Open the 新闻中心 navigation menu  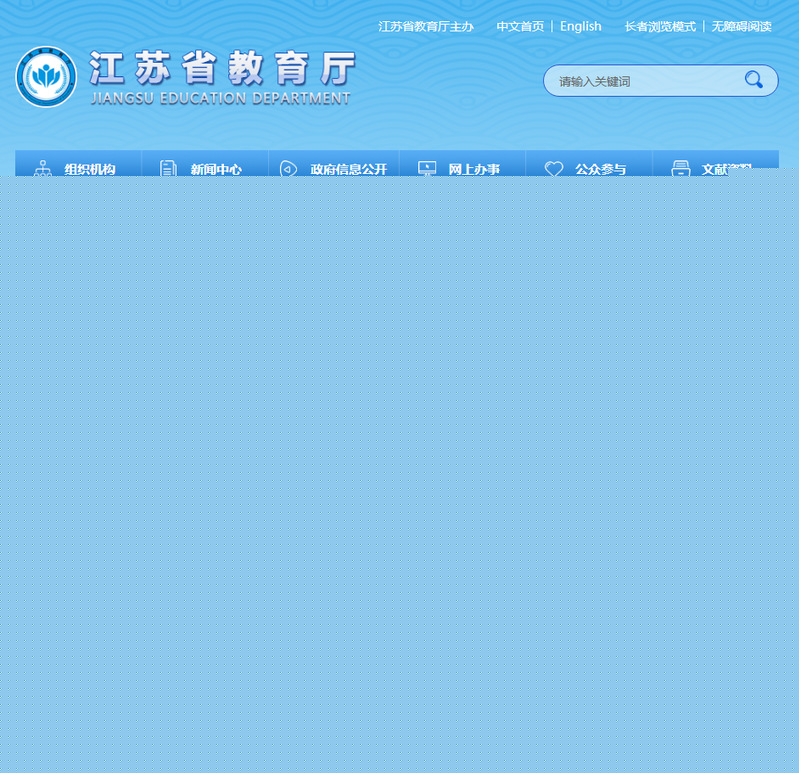pos(216,169)
